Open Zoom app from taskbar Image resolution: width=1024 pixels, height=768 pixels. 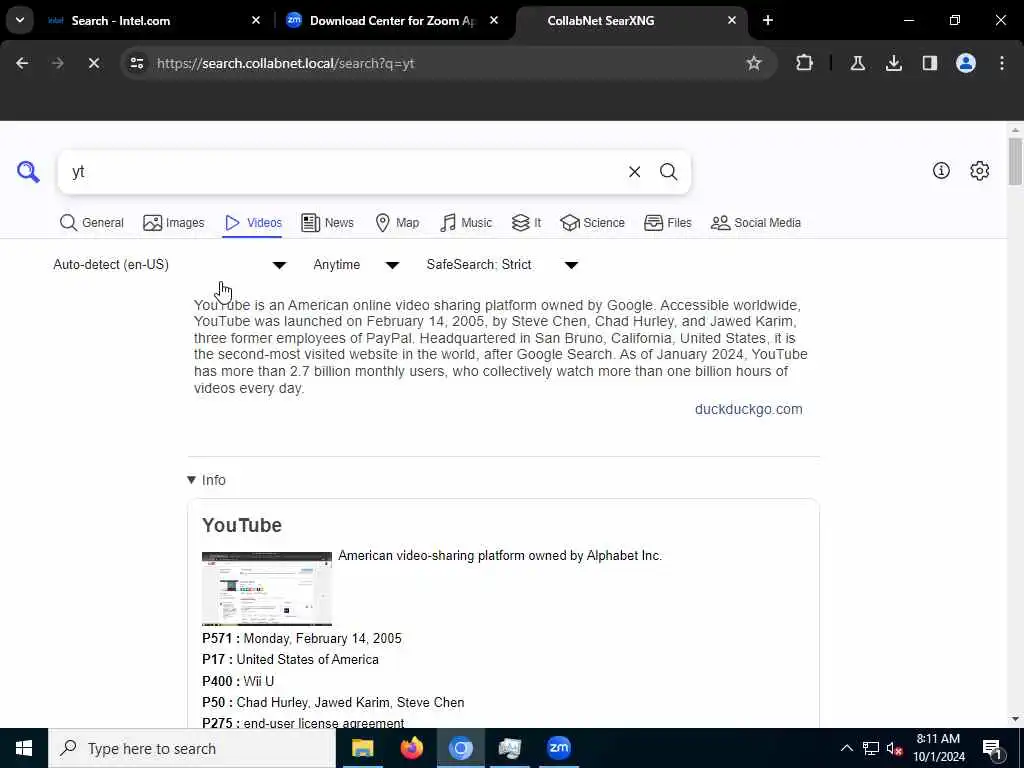558,748
